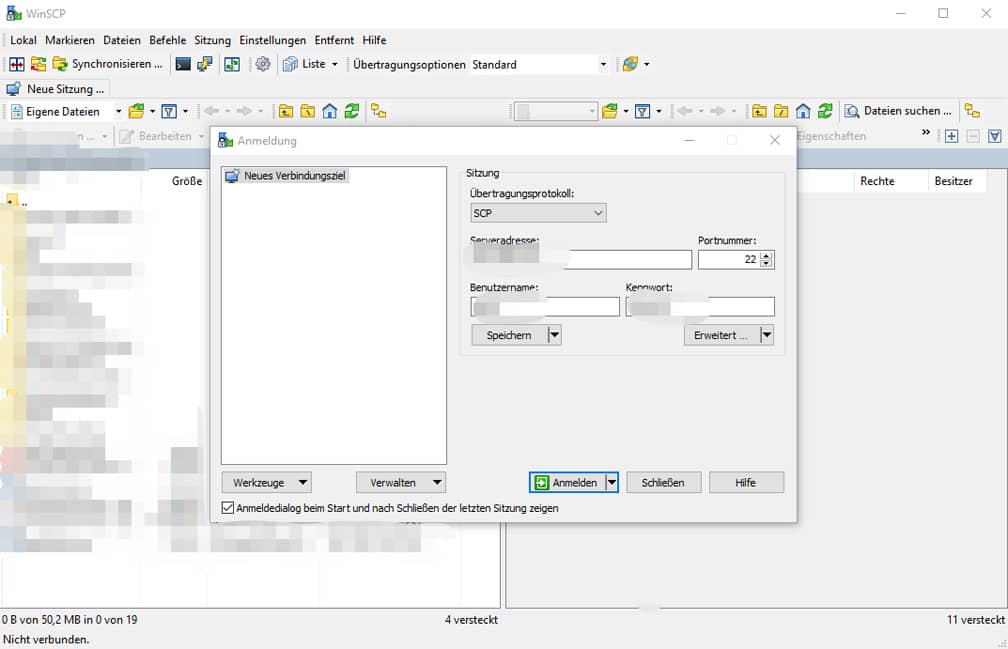This screenshot has width=1008, height=649.
Task: Open the Einstellungen menu
Action: point(273,40)
